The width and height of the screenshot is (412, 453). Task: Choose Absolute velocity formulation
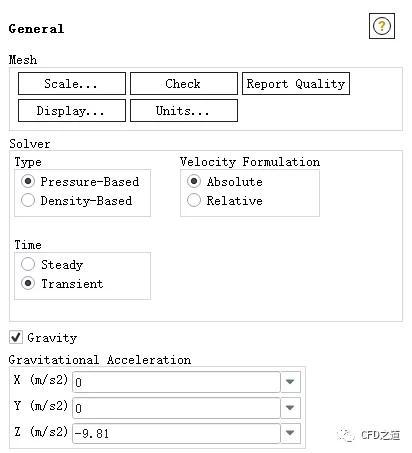194,181
